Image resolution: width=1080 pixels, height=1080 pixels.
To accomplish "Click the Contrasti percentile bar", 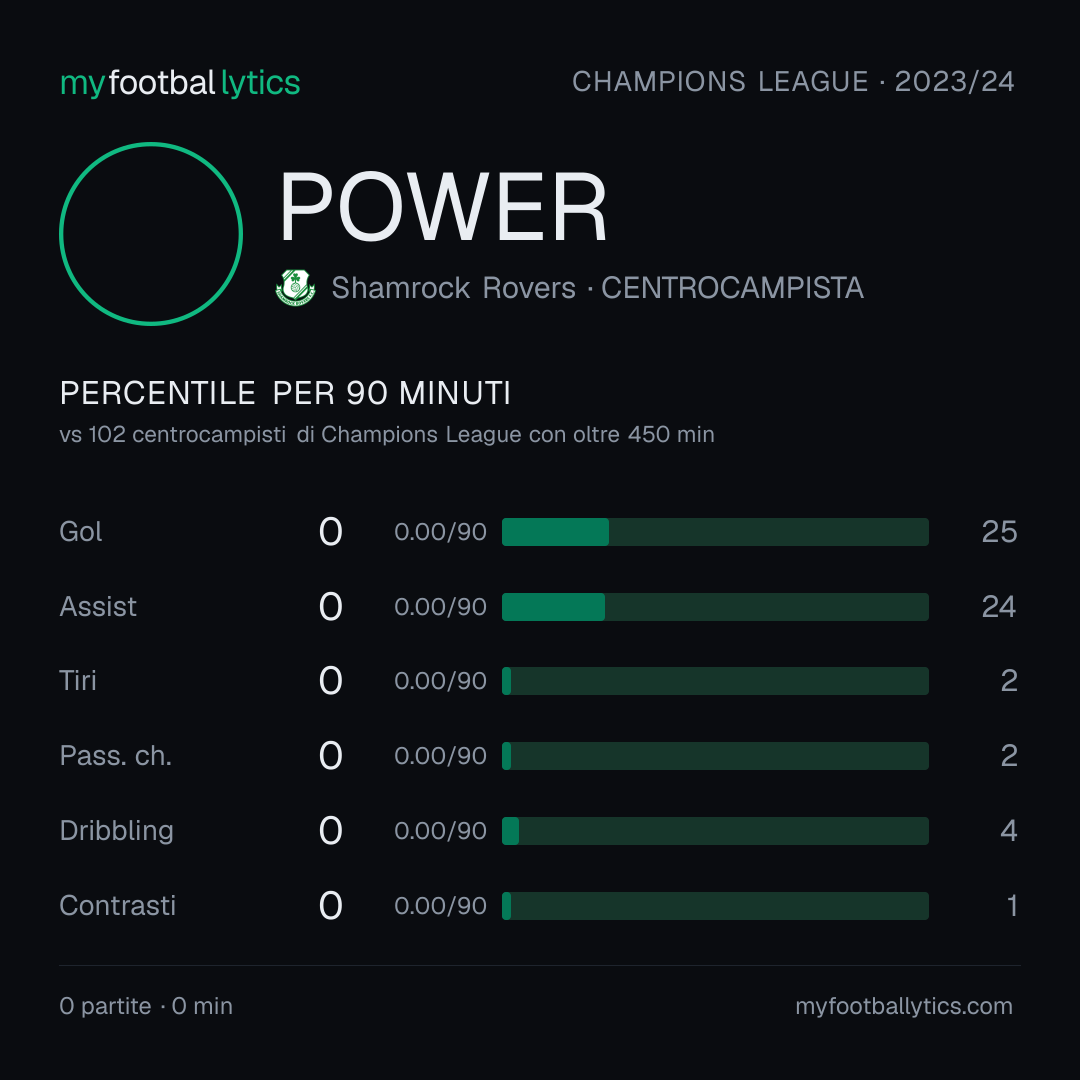I will click(x=715, y=906).
